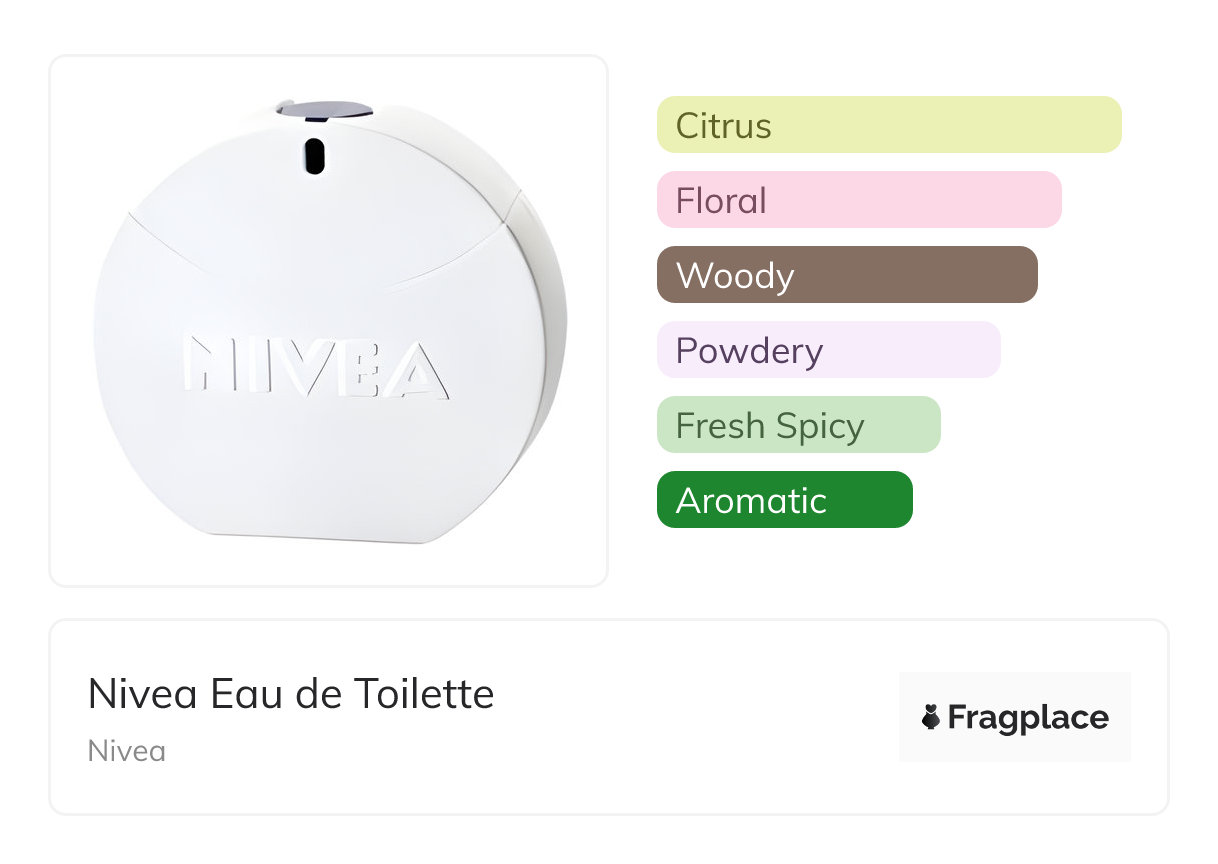Click the Fragplace perfume bottle icon

[x=931, y=718]
